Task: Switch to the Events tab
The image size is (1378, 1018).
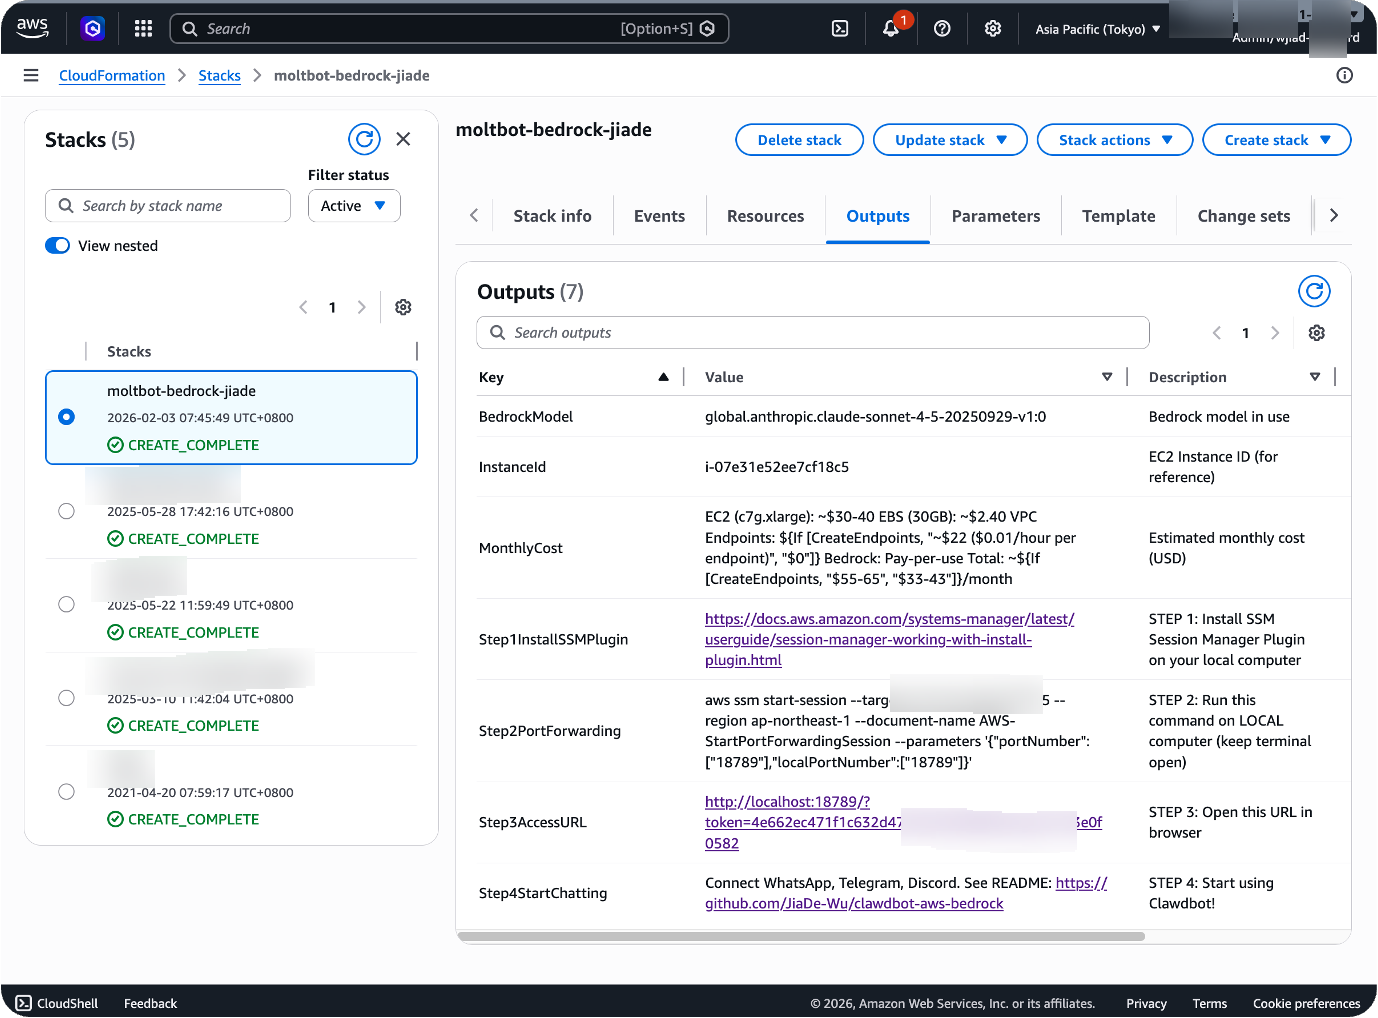Action: click(659, 216)
